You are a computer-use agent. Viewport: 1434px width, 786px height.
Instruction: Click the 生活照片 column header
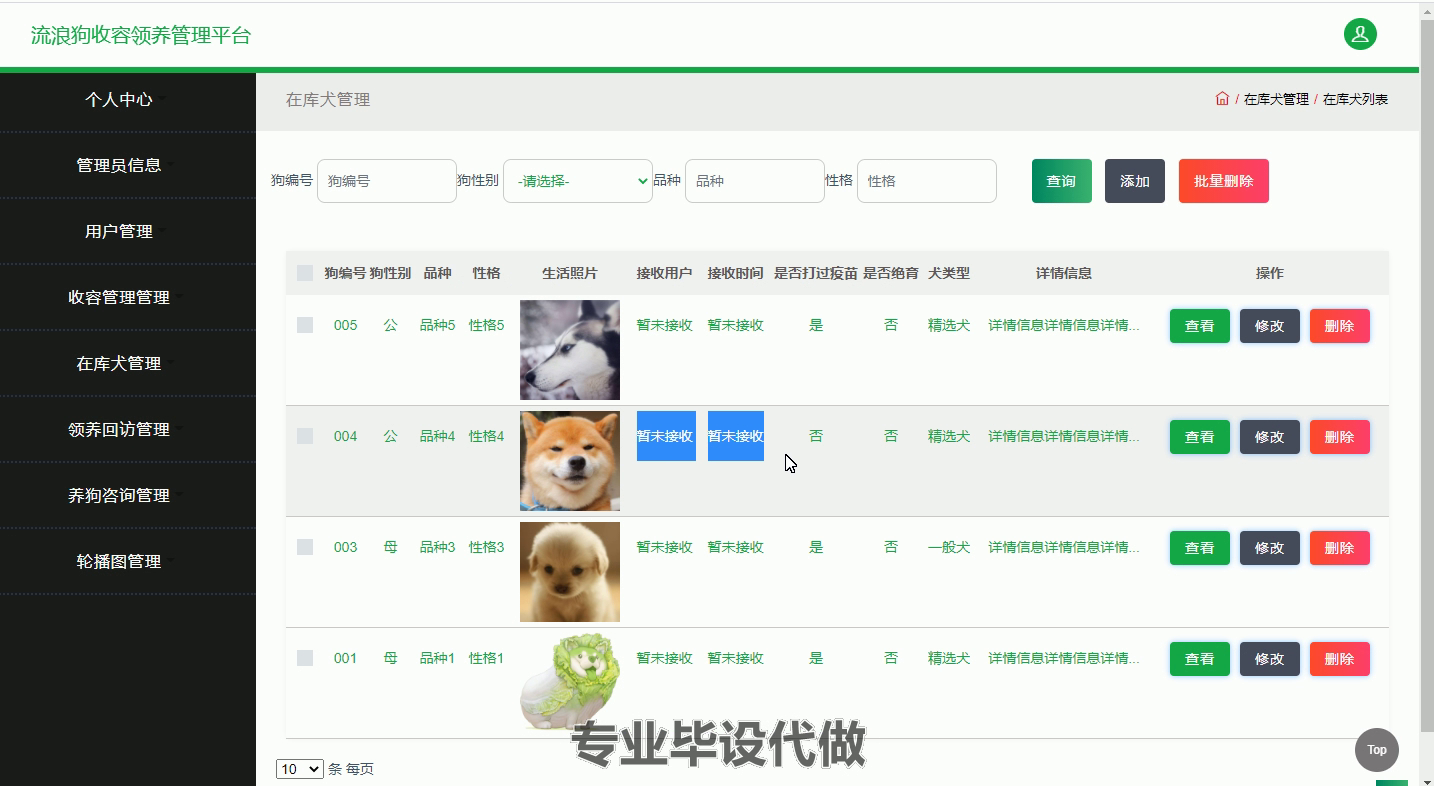(570, 273)
